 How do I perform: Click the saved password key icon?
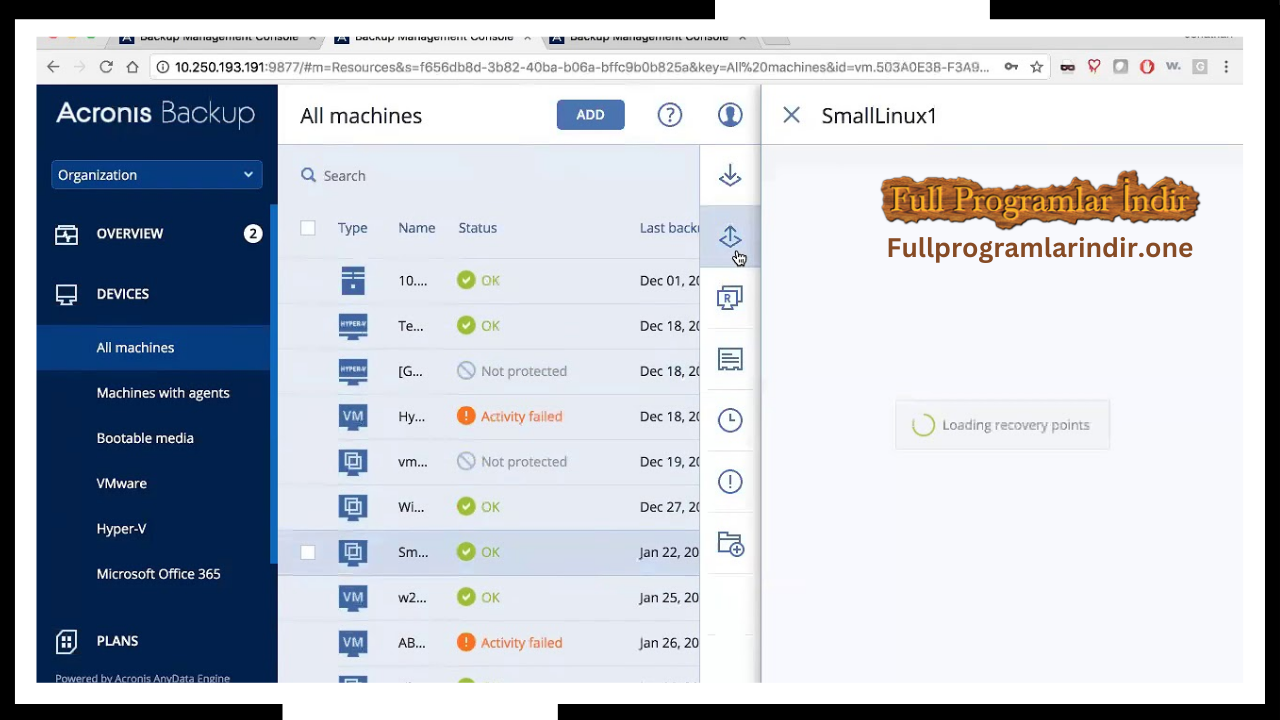click(x=1011, y=67)
